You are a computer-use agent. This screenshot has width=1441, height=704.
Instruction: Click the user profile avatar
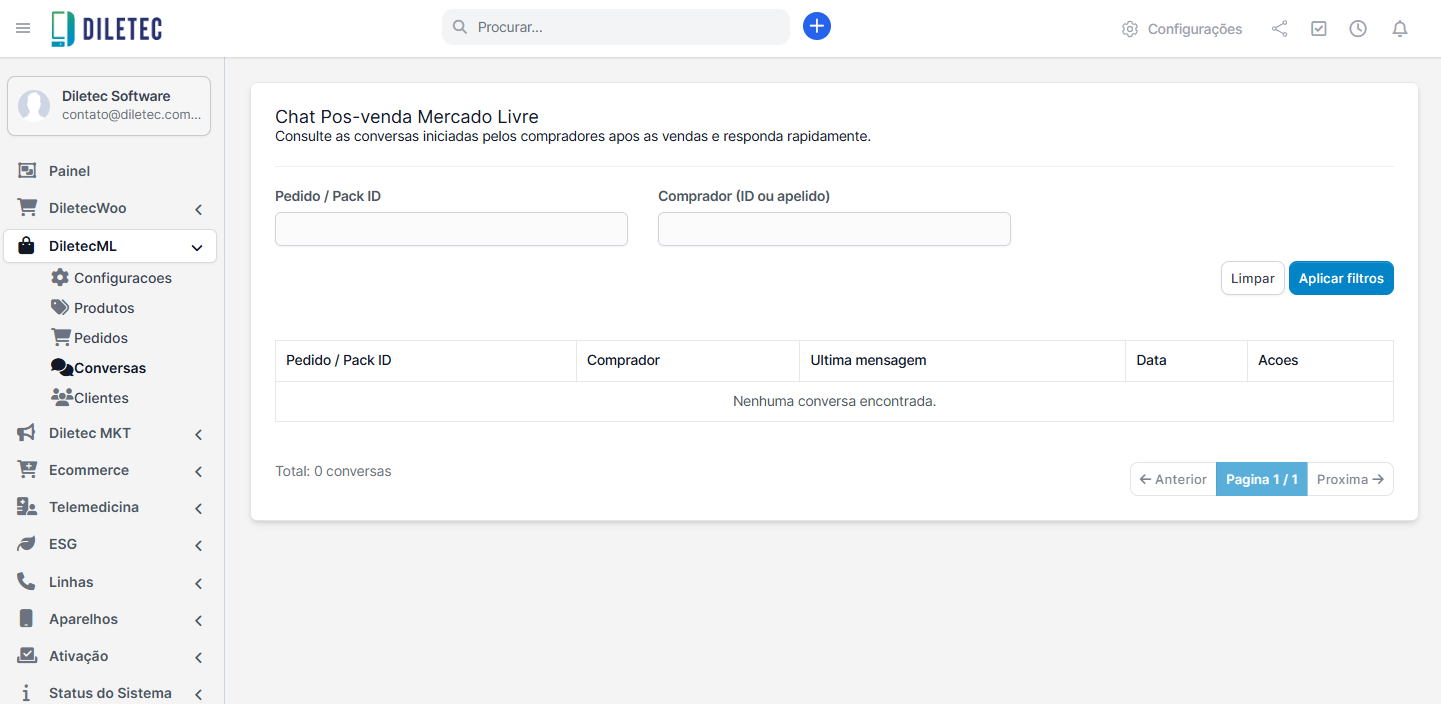[34, 106]
